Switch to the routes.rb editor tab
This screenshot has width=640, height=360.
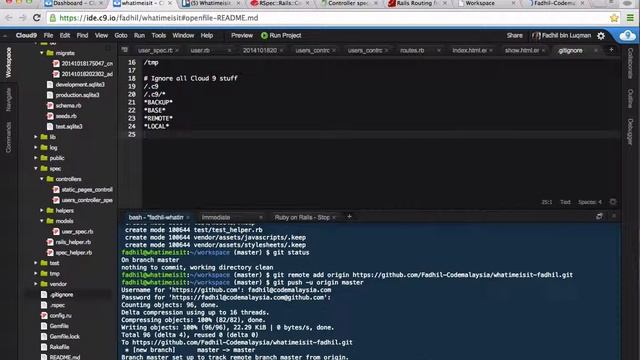[x=412, y=51]
